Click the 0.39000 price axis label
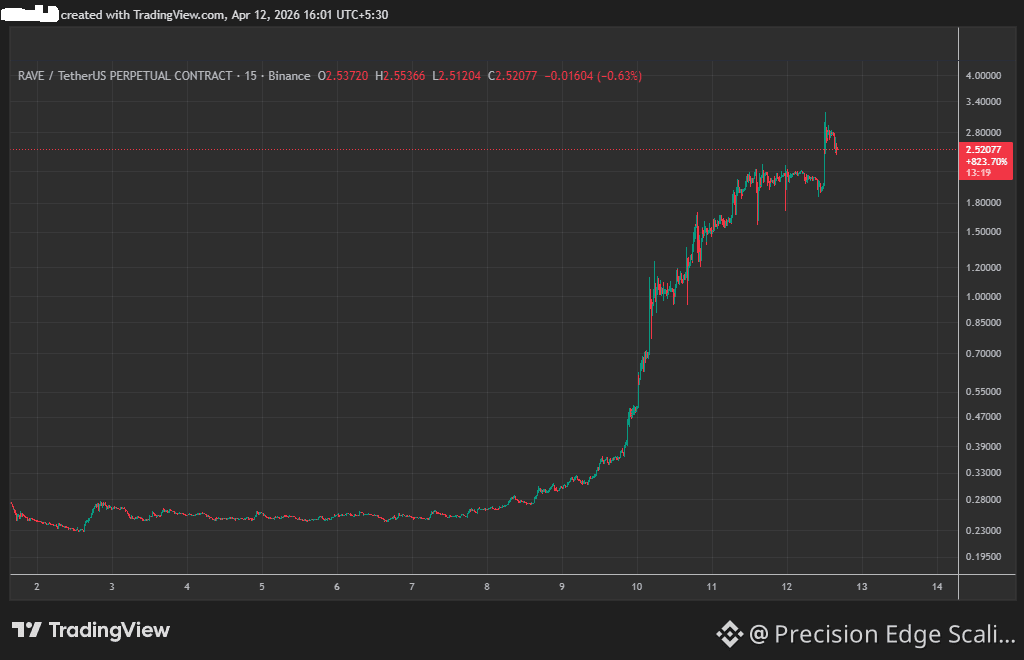Screen dimensions: 1024x660 (x=984, y=447)
